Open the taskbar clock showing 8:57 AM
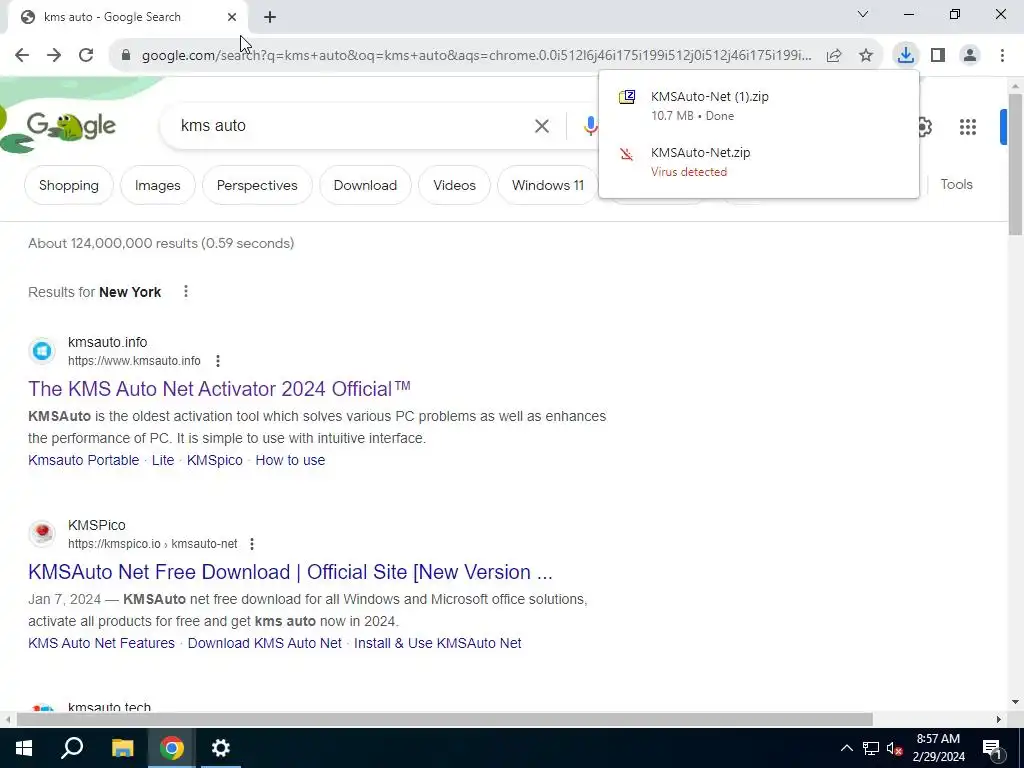 point(938,748)
